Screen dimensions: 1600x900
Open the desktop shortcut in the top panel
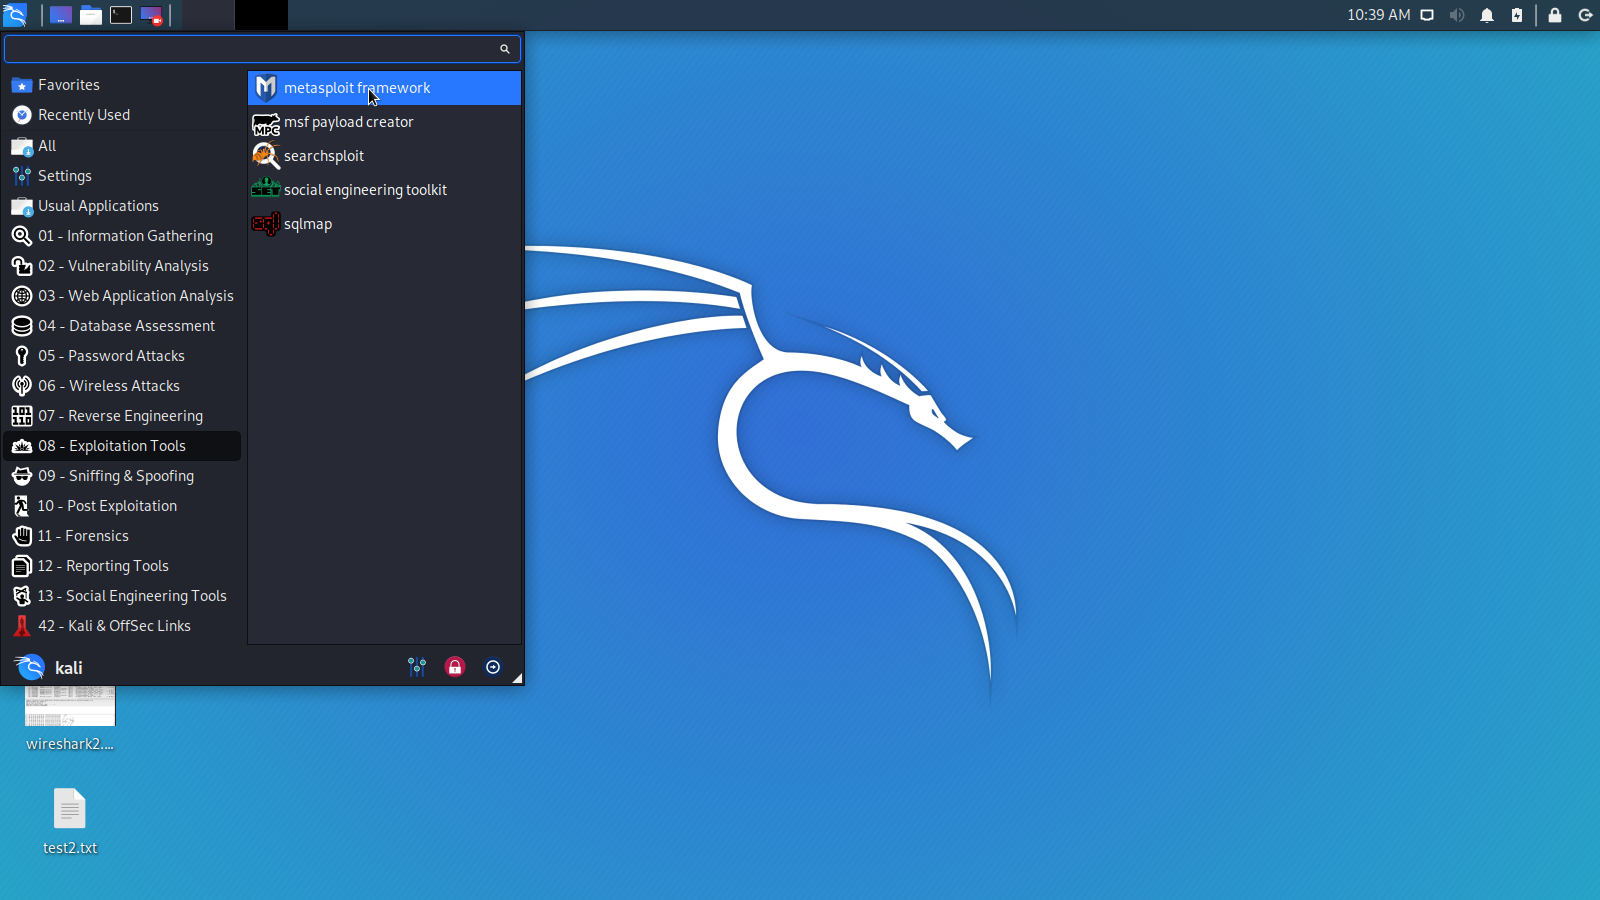click(x=61, y=15)
